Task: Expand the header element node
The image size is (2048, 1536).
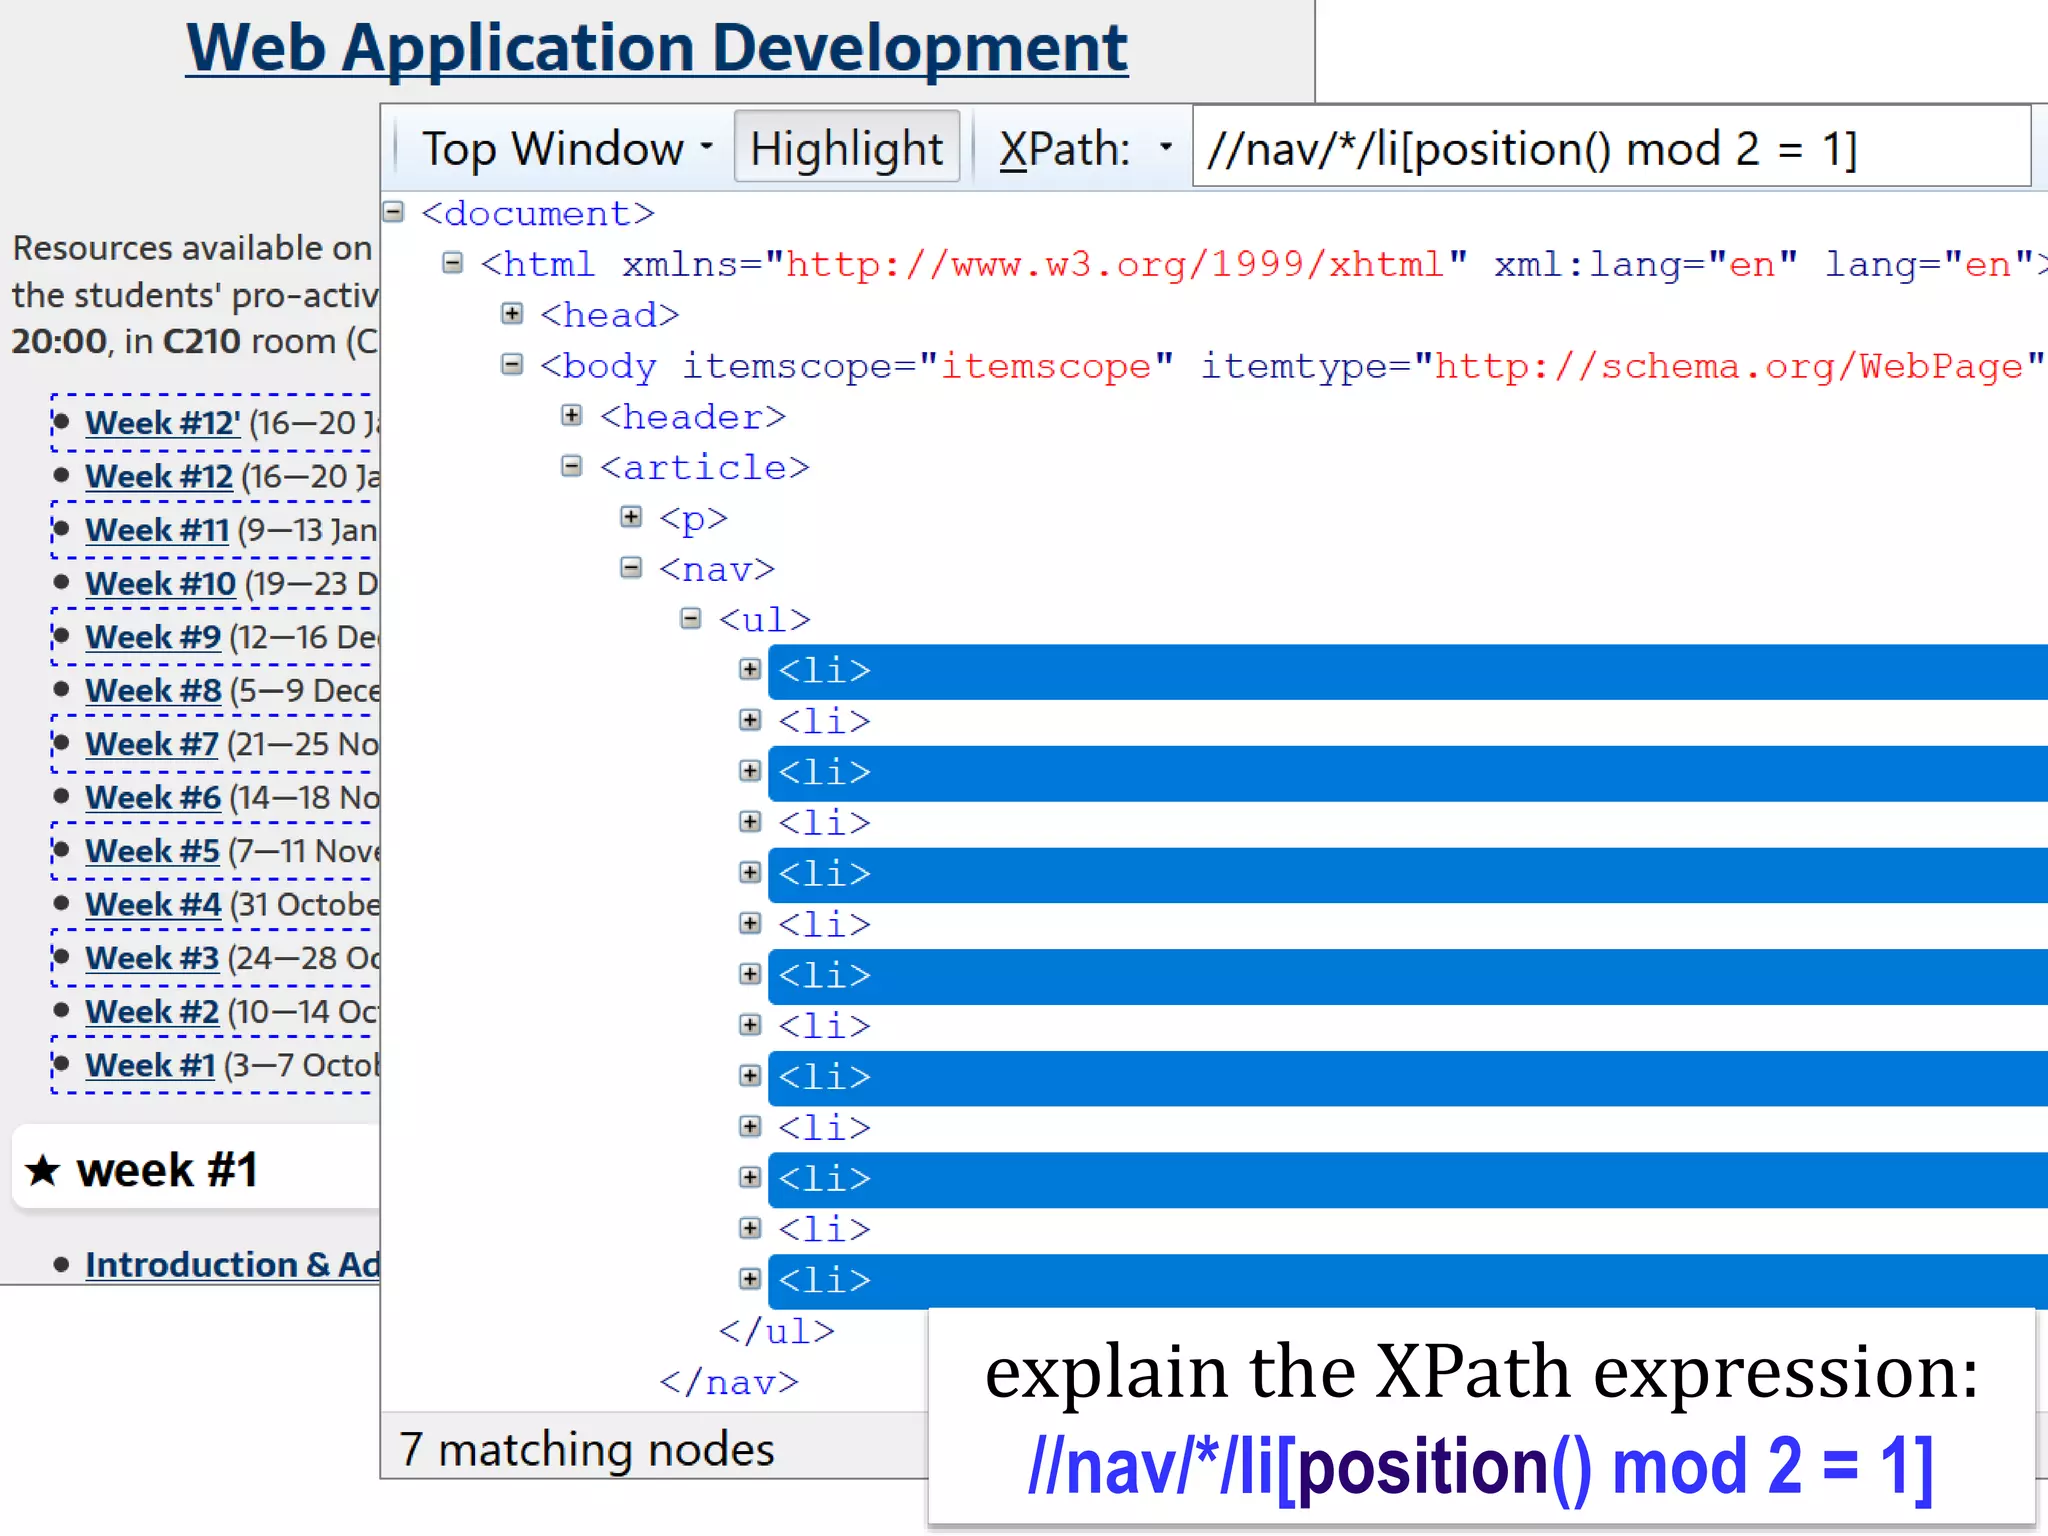Action: 571,415
